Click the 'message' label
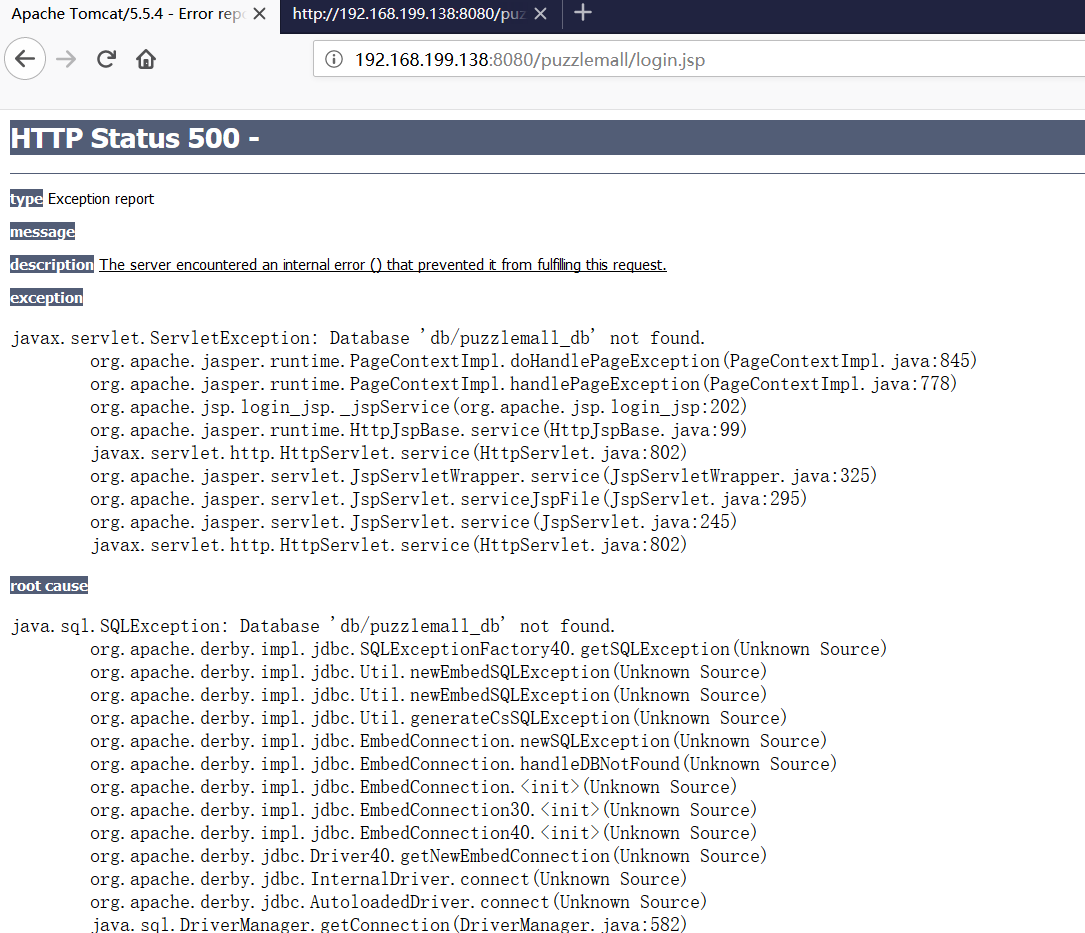 point(42,232)
